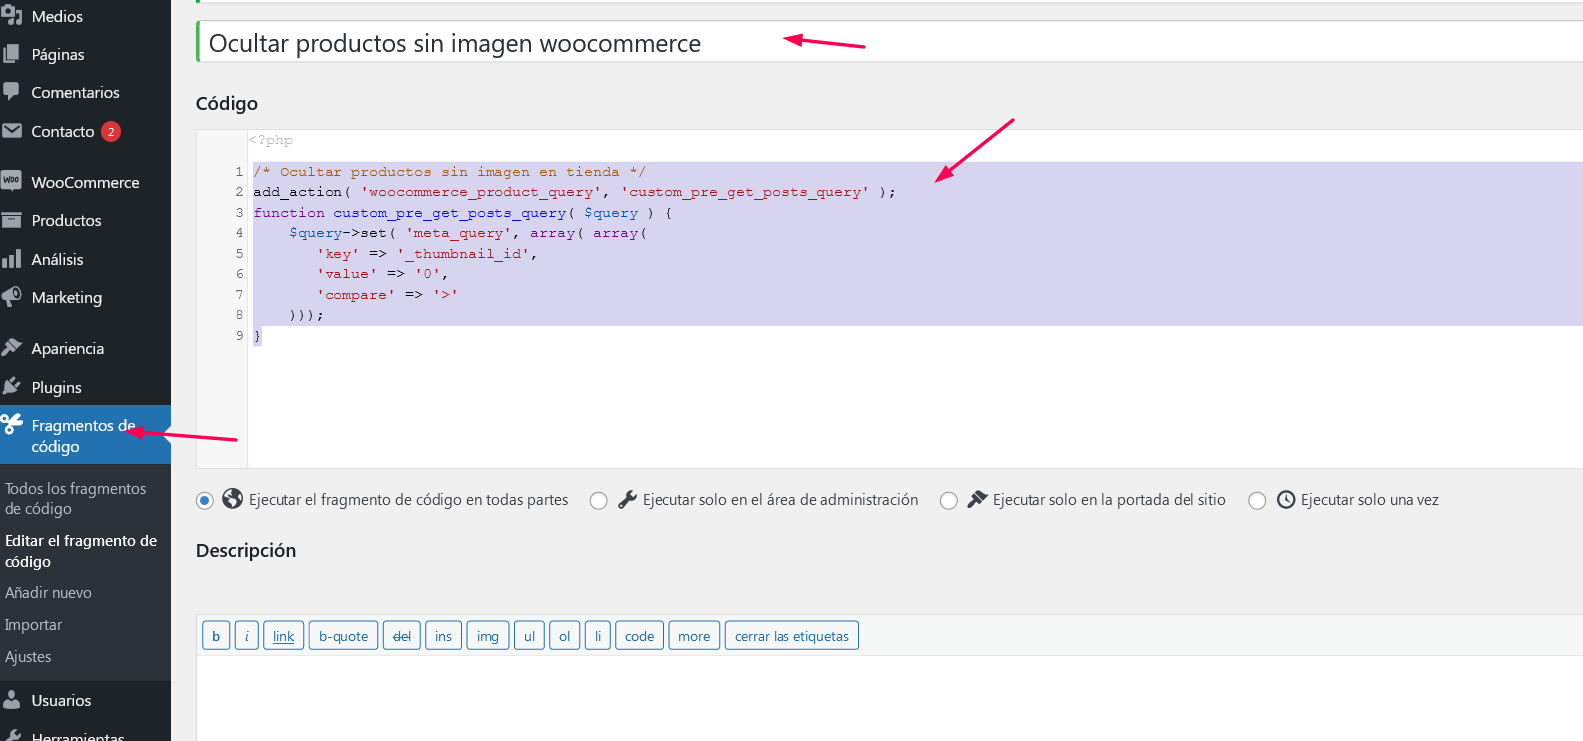Click the Análisis bar chart icon
This screenshot has height=741, width=1583.
12,259
